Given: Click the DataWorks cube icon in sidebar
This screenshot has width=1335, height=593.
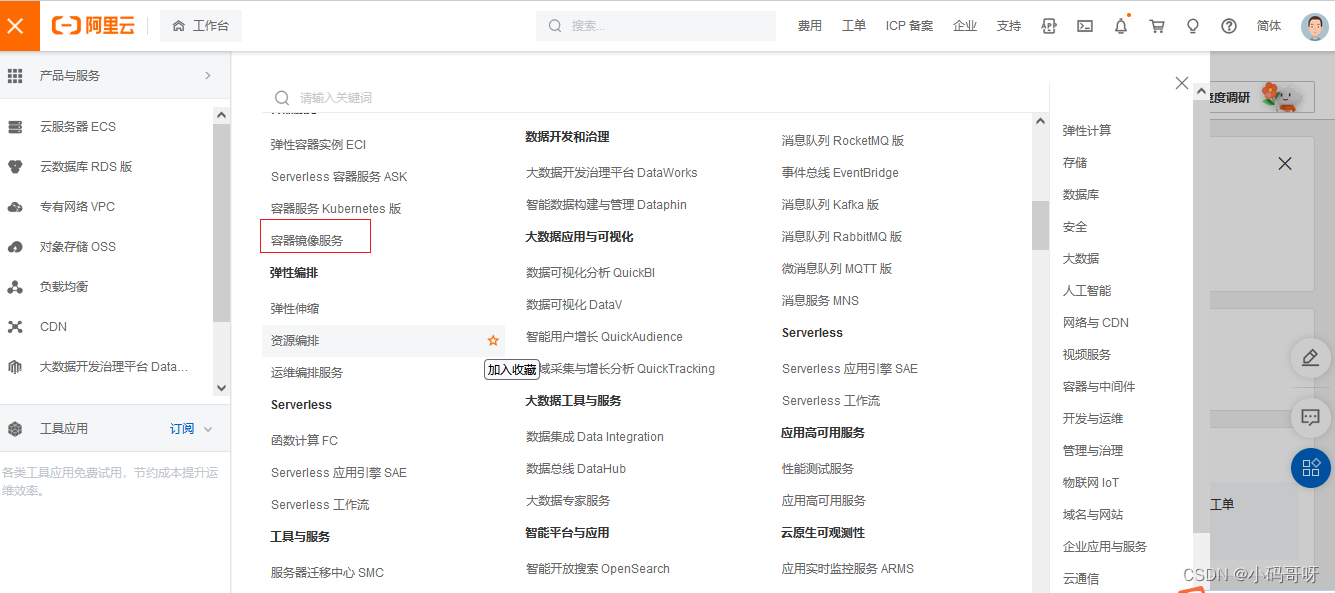Looking at the screenshot, I should [x=15, y=367].
